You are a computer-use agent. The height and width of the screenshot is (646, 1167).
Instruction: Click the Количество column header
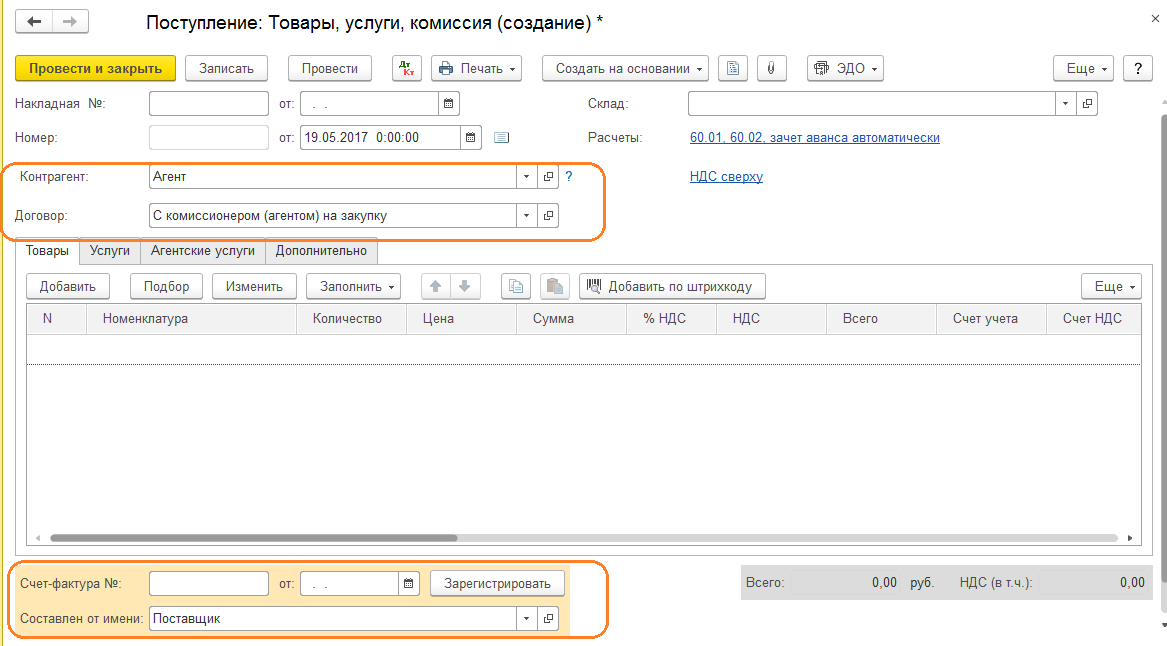point(351,319)
